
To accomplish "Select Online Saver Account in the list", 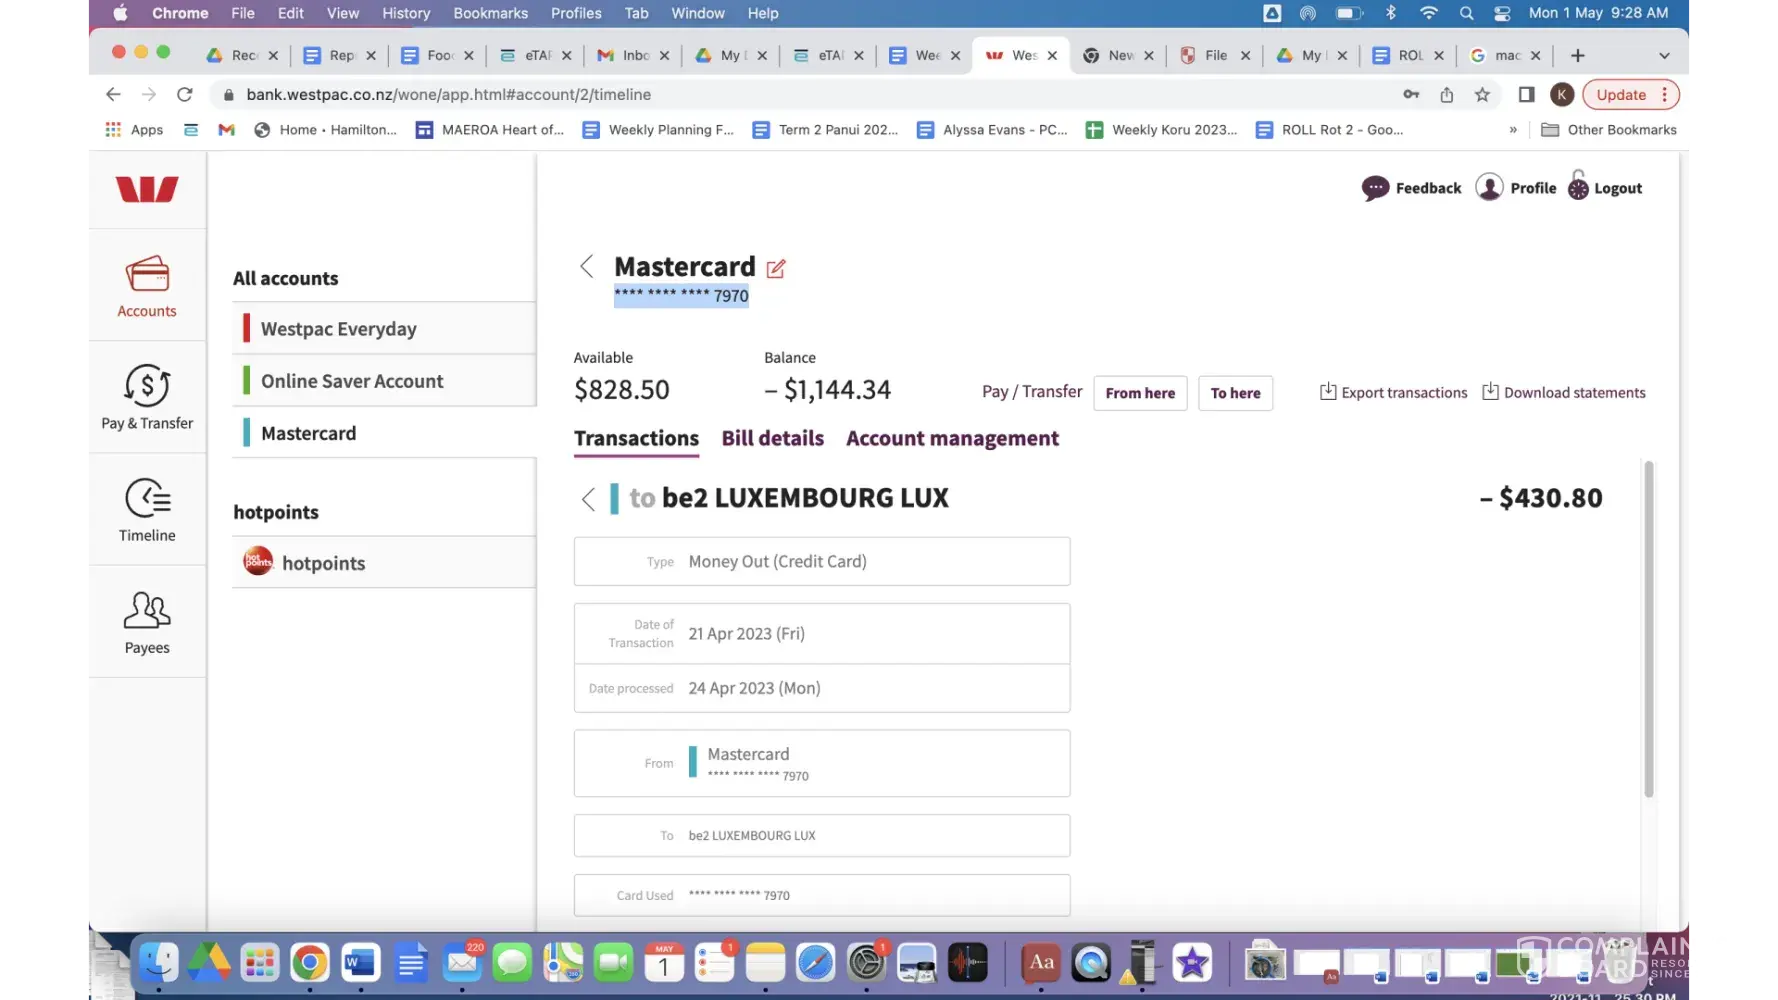I will click(x=352, y=381).
